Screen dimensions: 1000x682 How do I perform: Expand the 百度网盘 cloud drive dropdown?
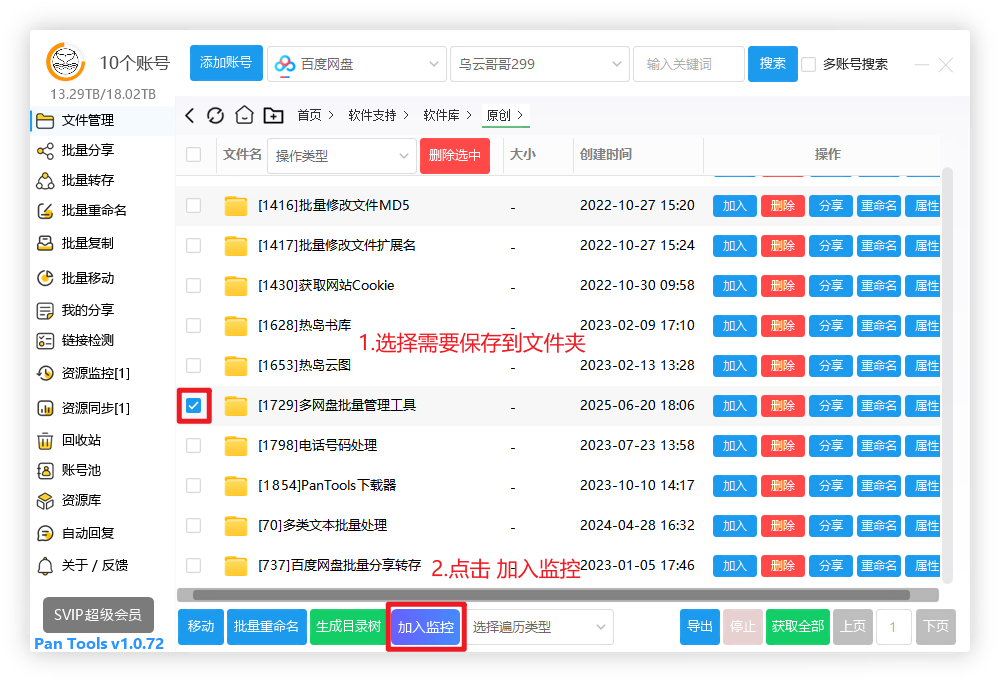(x=356, y=64)
